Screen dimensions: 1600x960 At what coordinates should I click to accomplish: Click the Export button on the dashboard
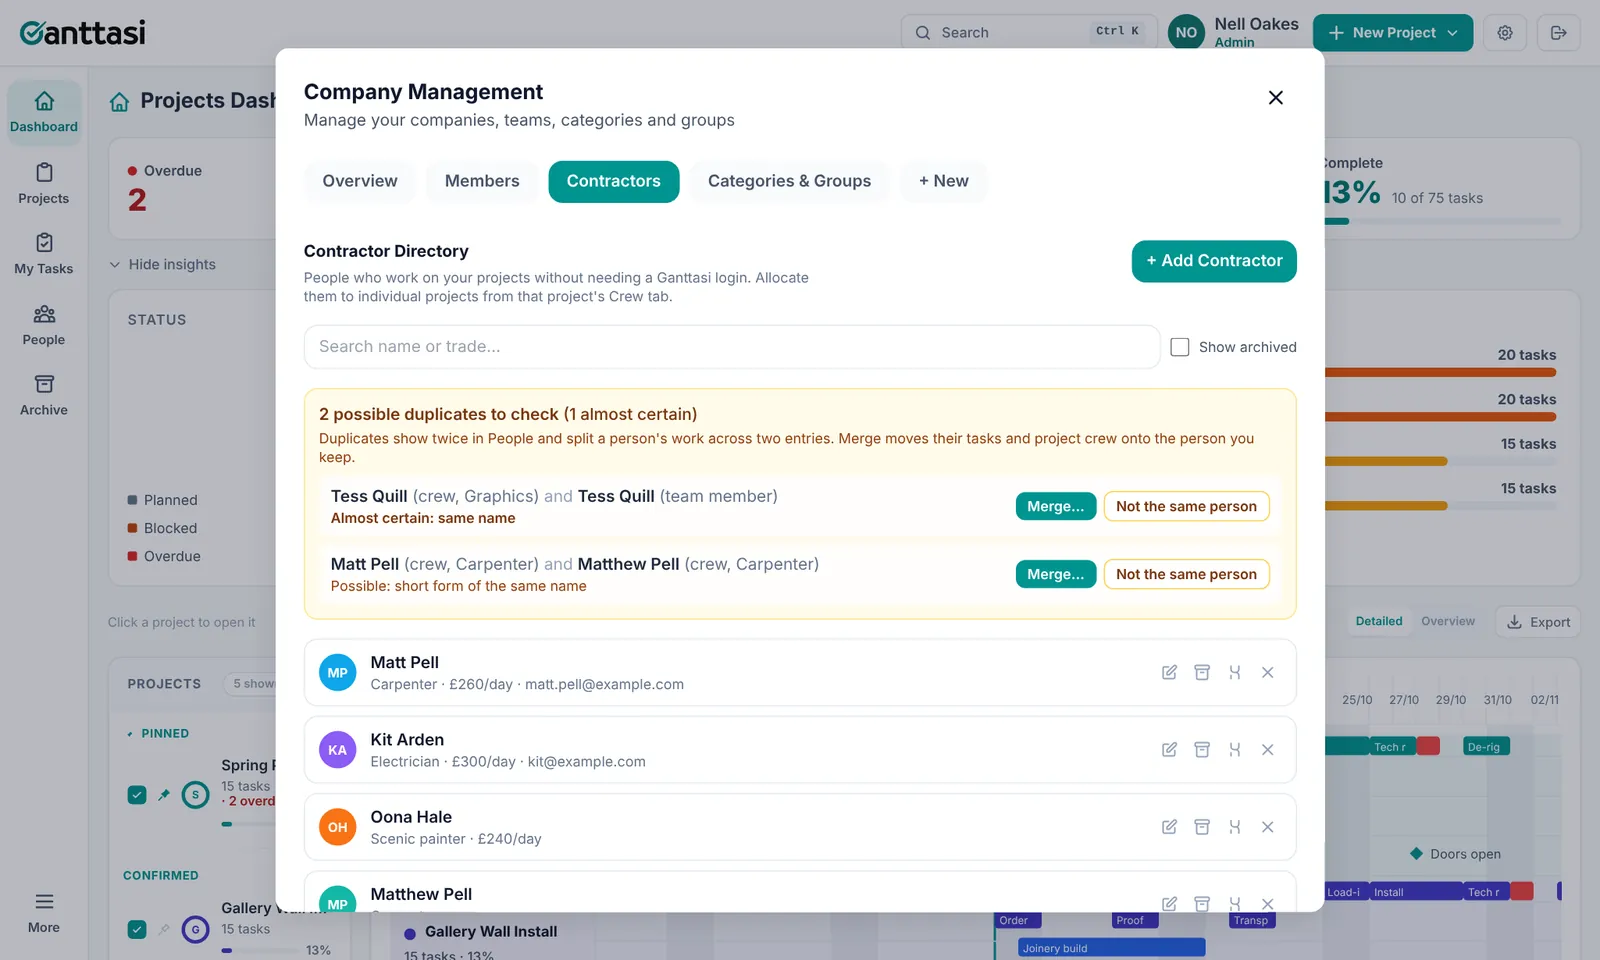[x=1538, y=622]
